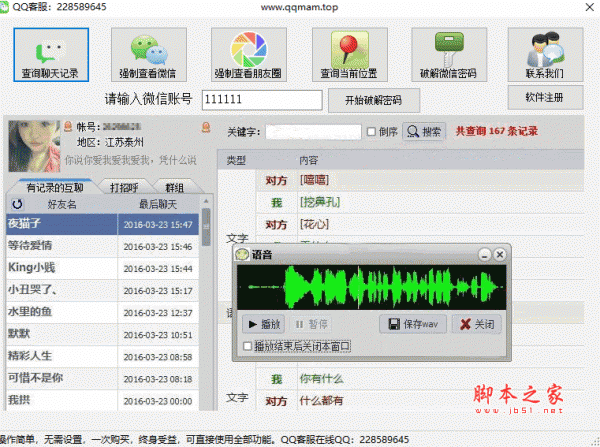600x447 pixels.
Task: Focus the 关键字 keyword search field
Action: [x=313, y=132]
